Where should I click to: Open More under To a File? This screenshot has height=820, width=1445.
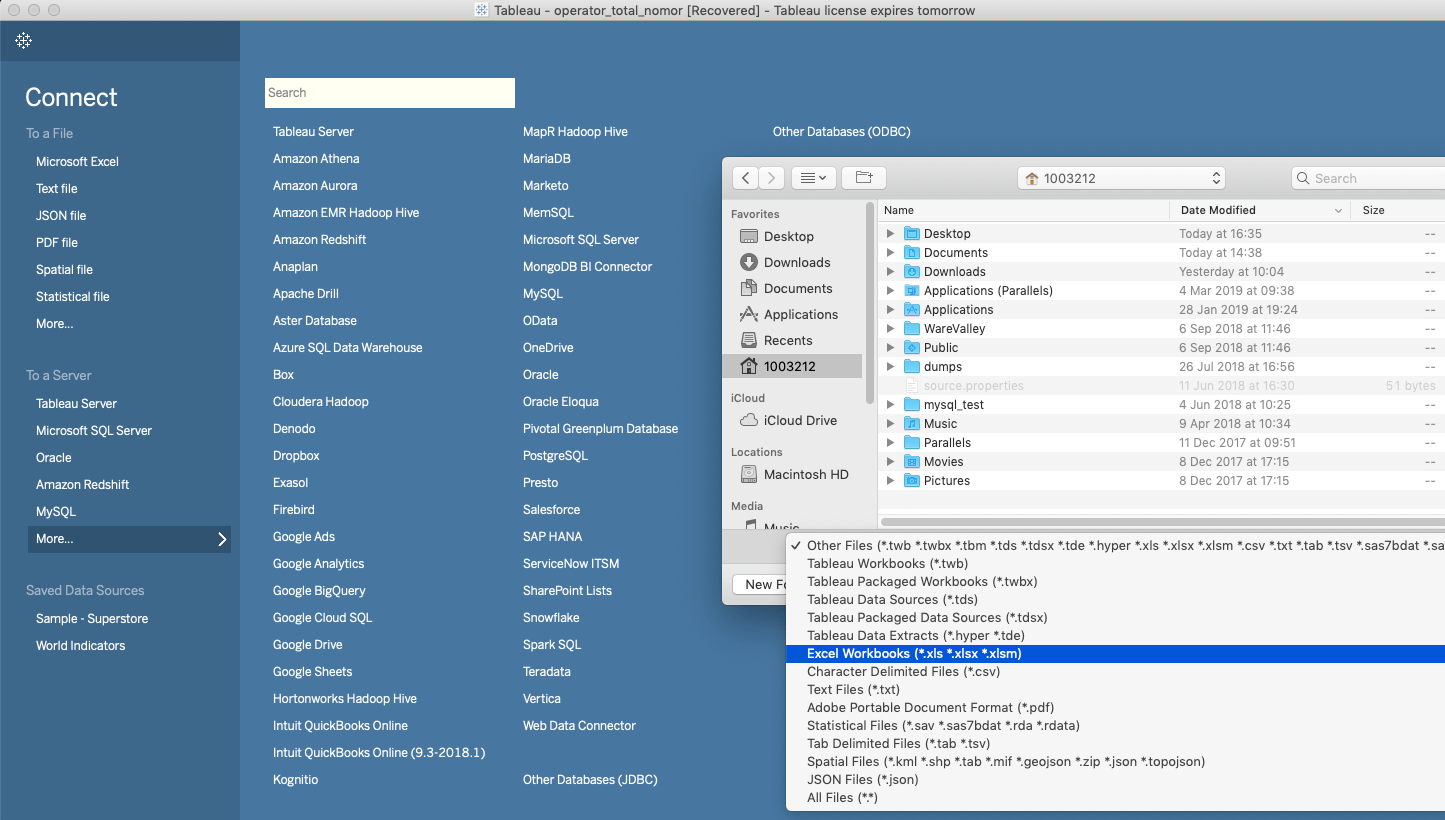[55, 323]
